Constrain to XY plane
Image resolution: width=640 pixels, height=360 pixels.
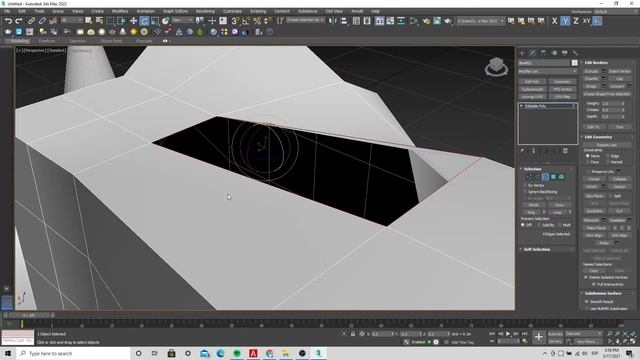586,21
